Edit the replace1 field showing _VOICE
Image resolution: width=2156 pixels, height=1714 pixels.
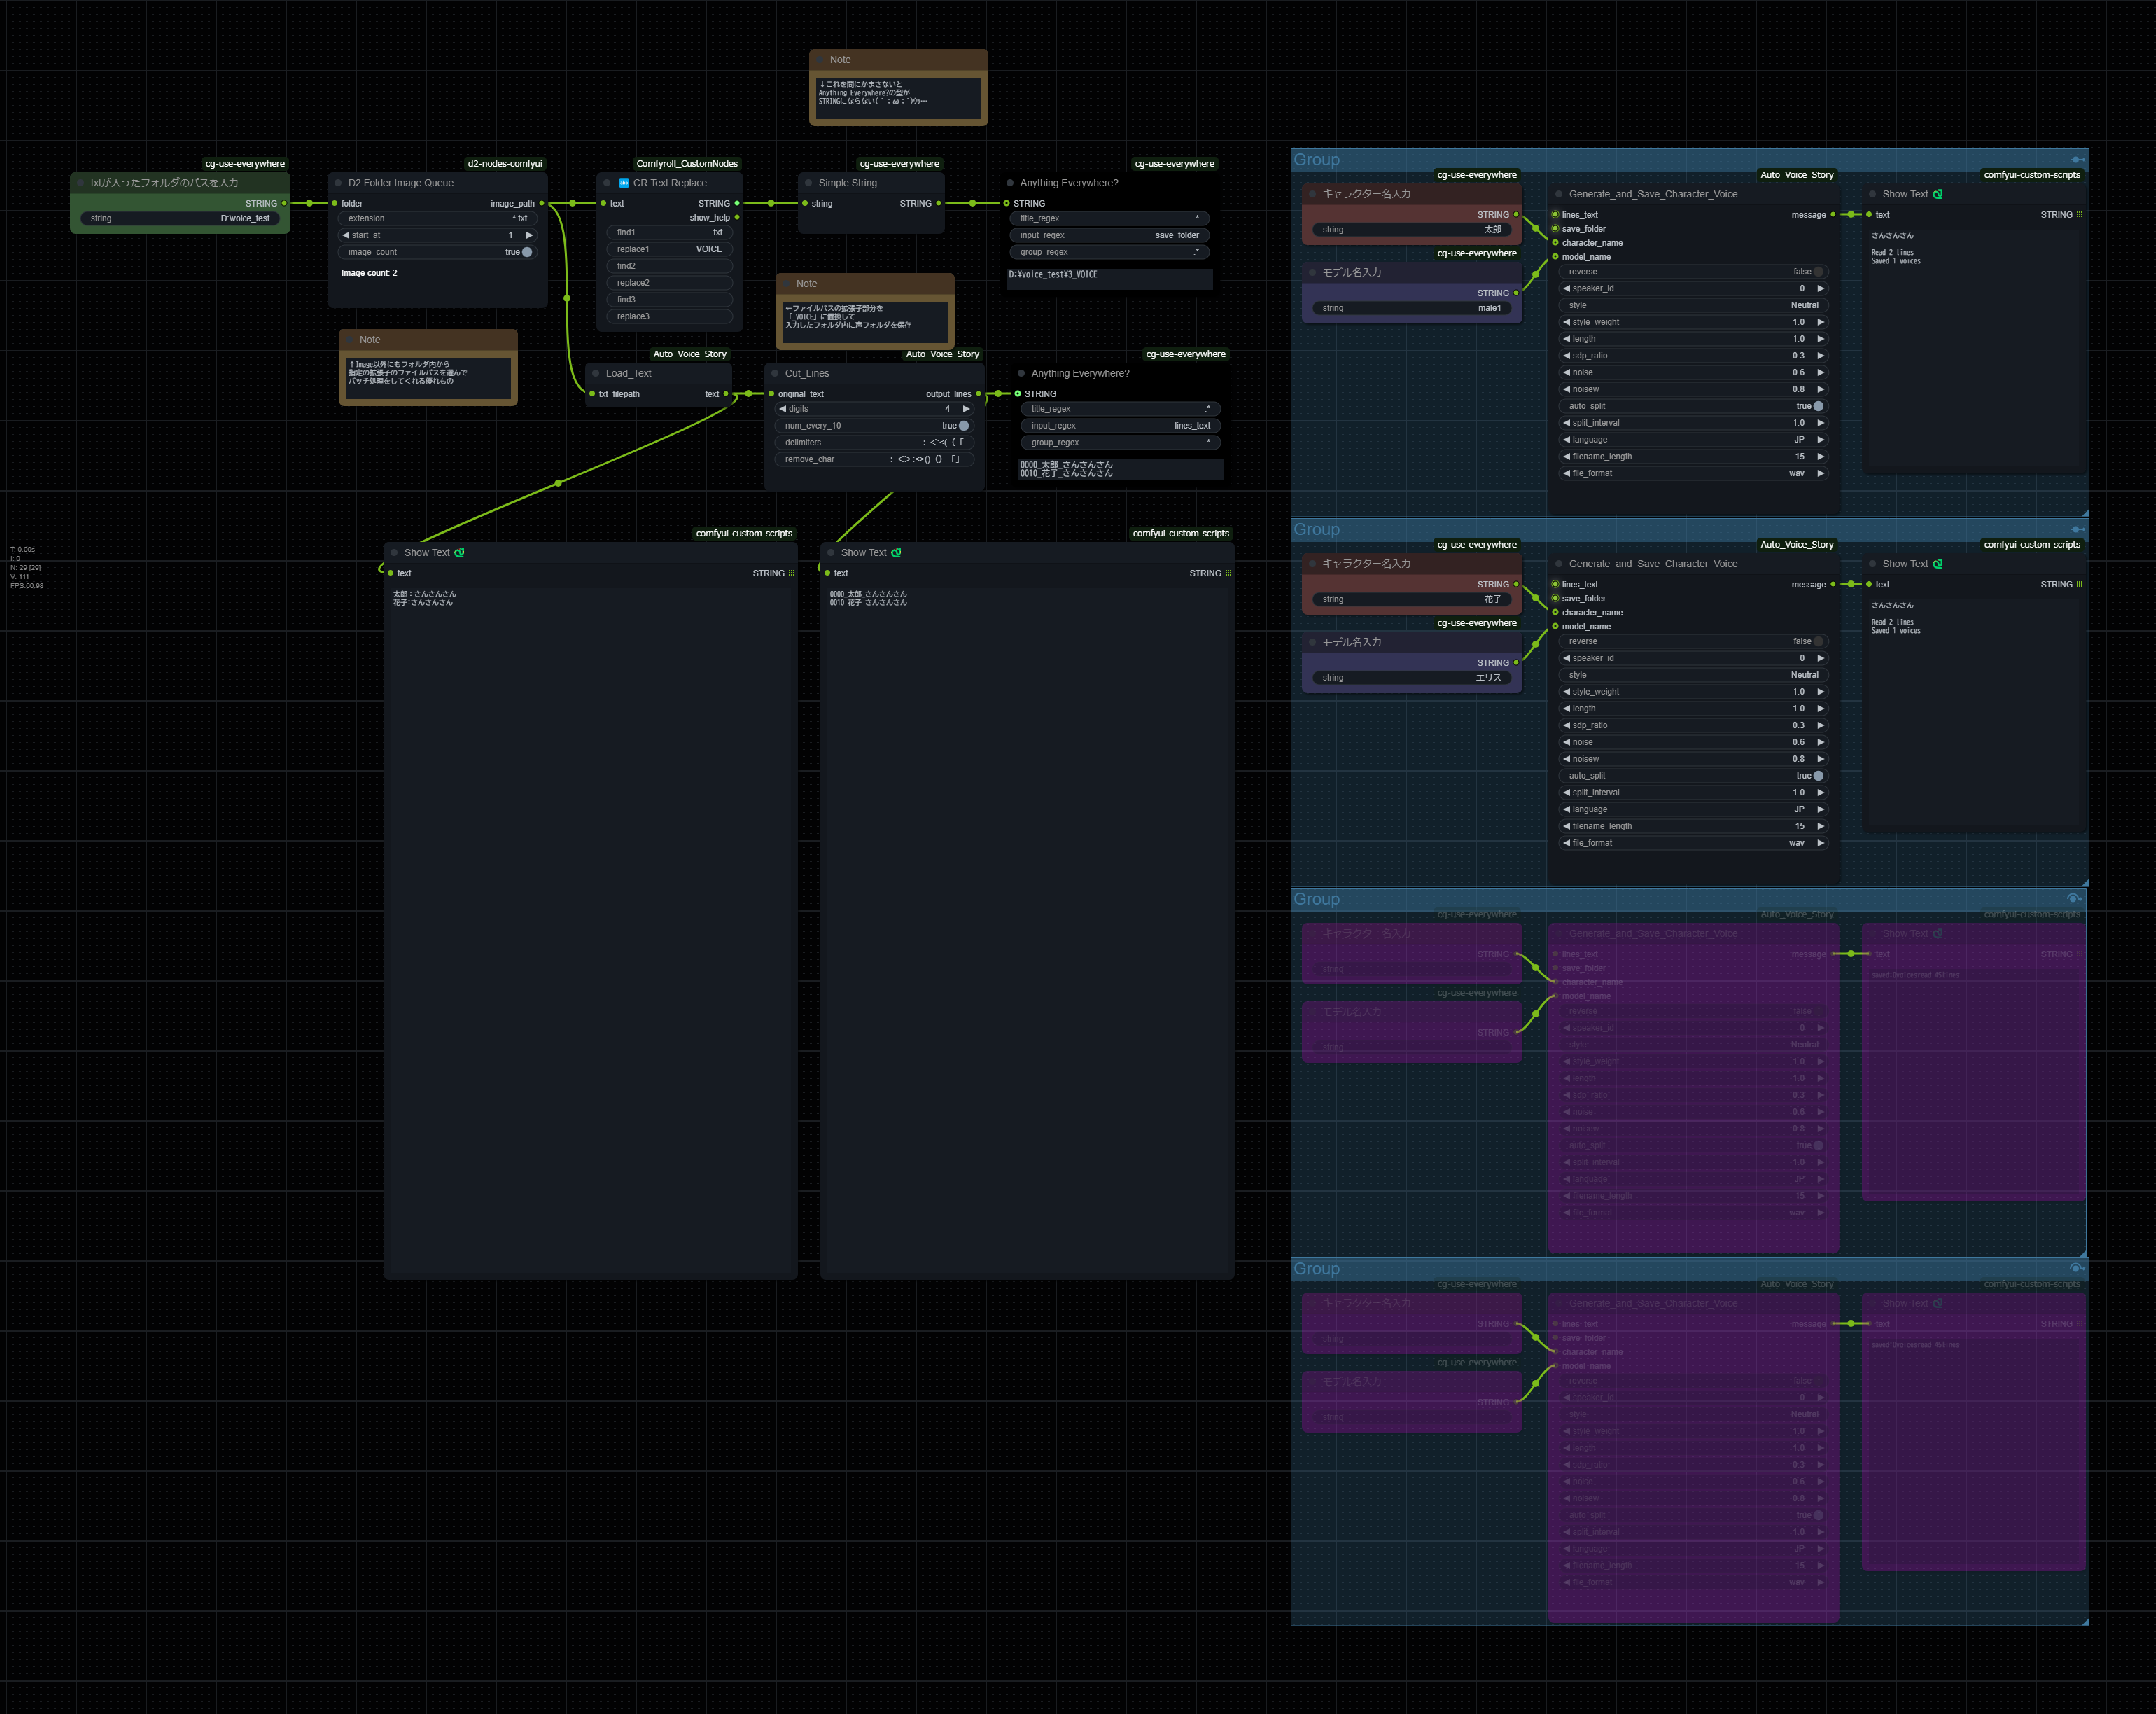(x=670, y=249)
